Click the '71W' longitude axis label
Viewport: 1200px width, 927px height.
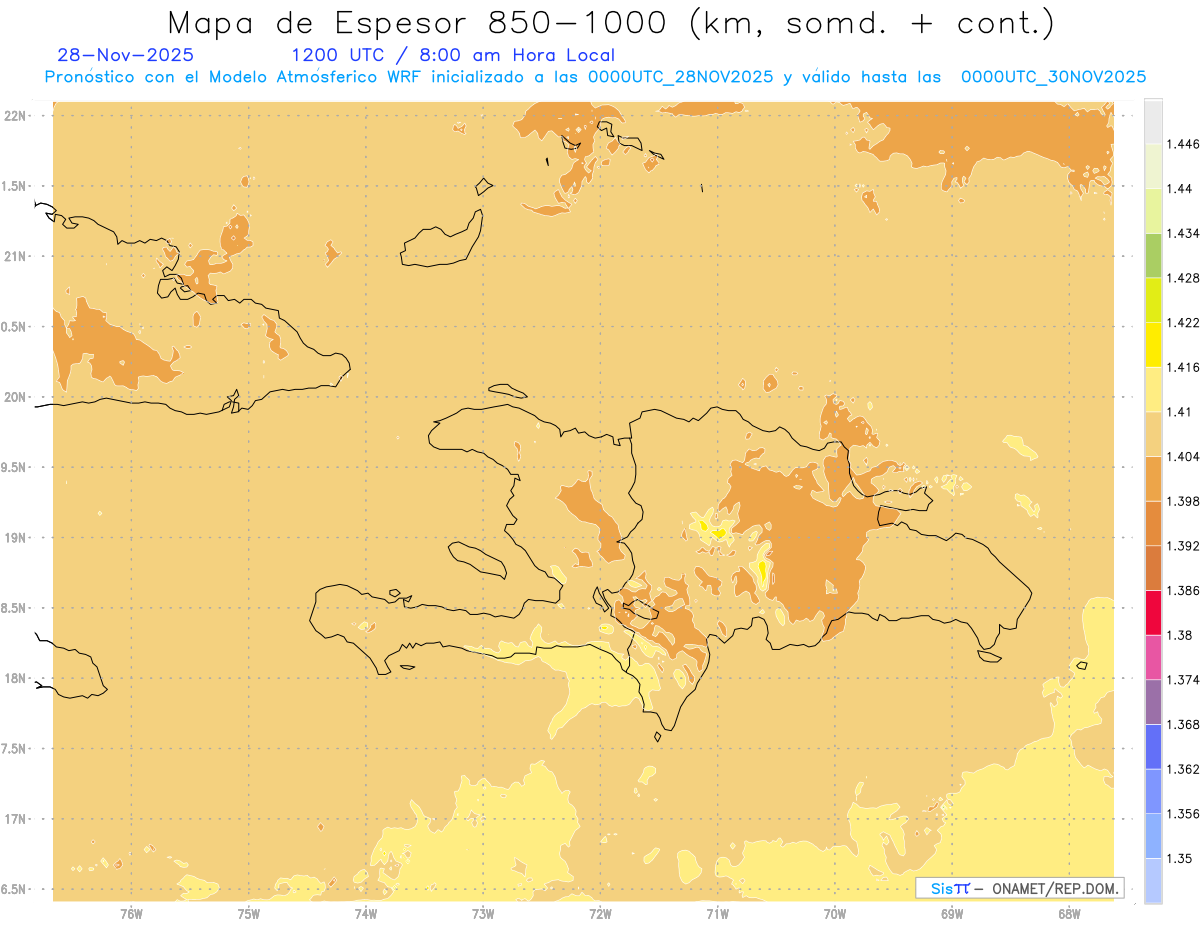point(717,913)
